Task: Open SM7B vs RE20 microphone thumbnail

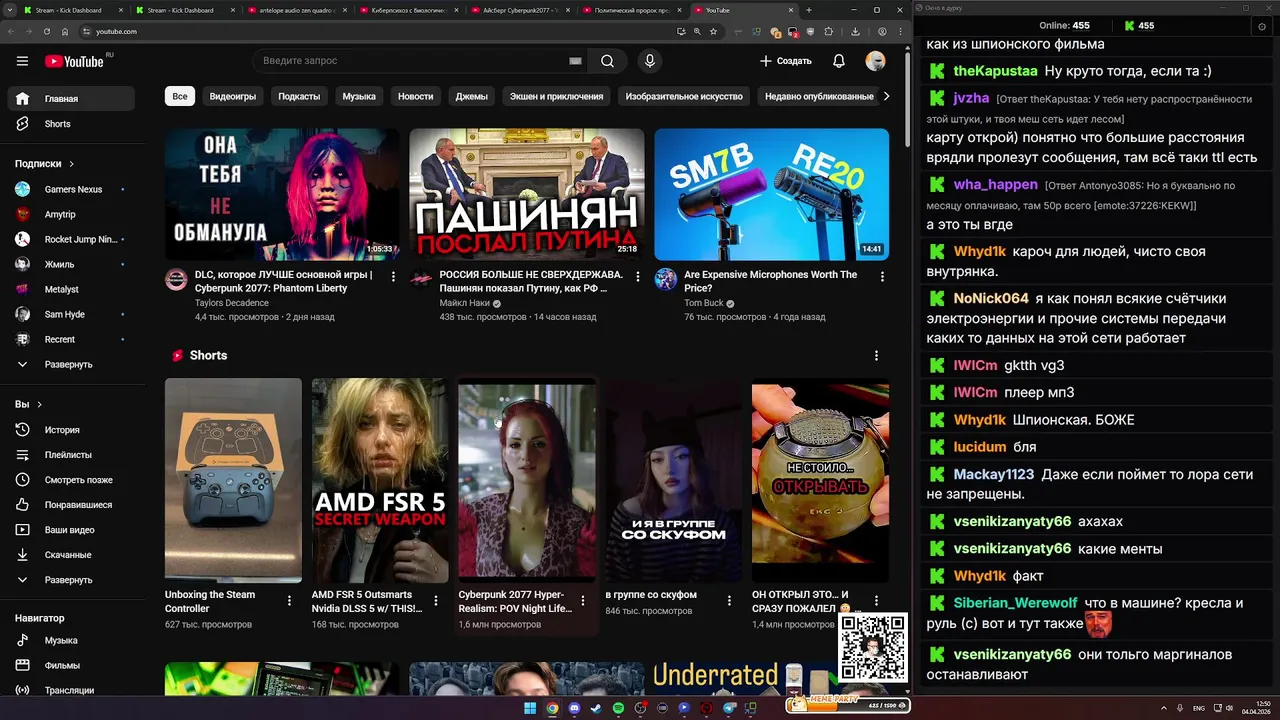Action: (772, 194)
